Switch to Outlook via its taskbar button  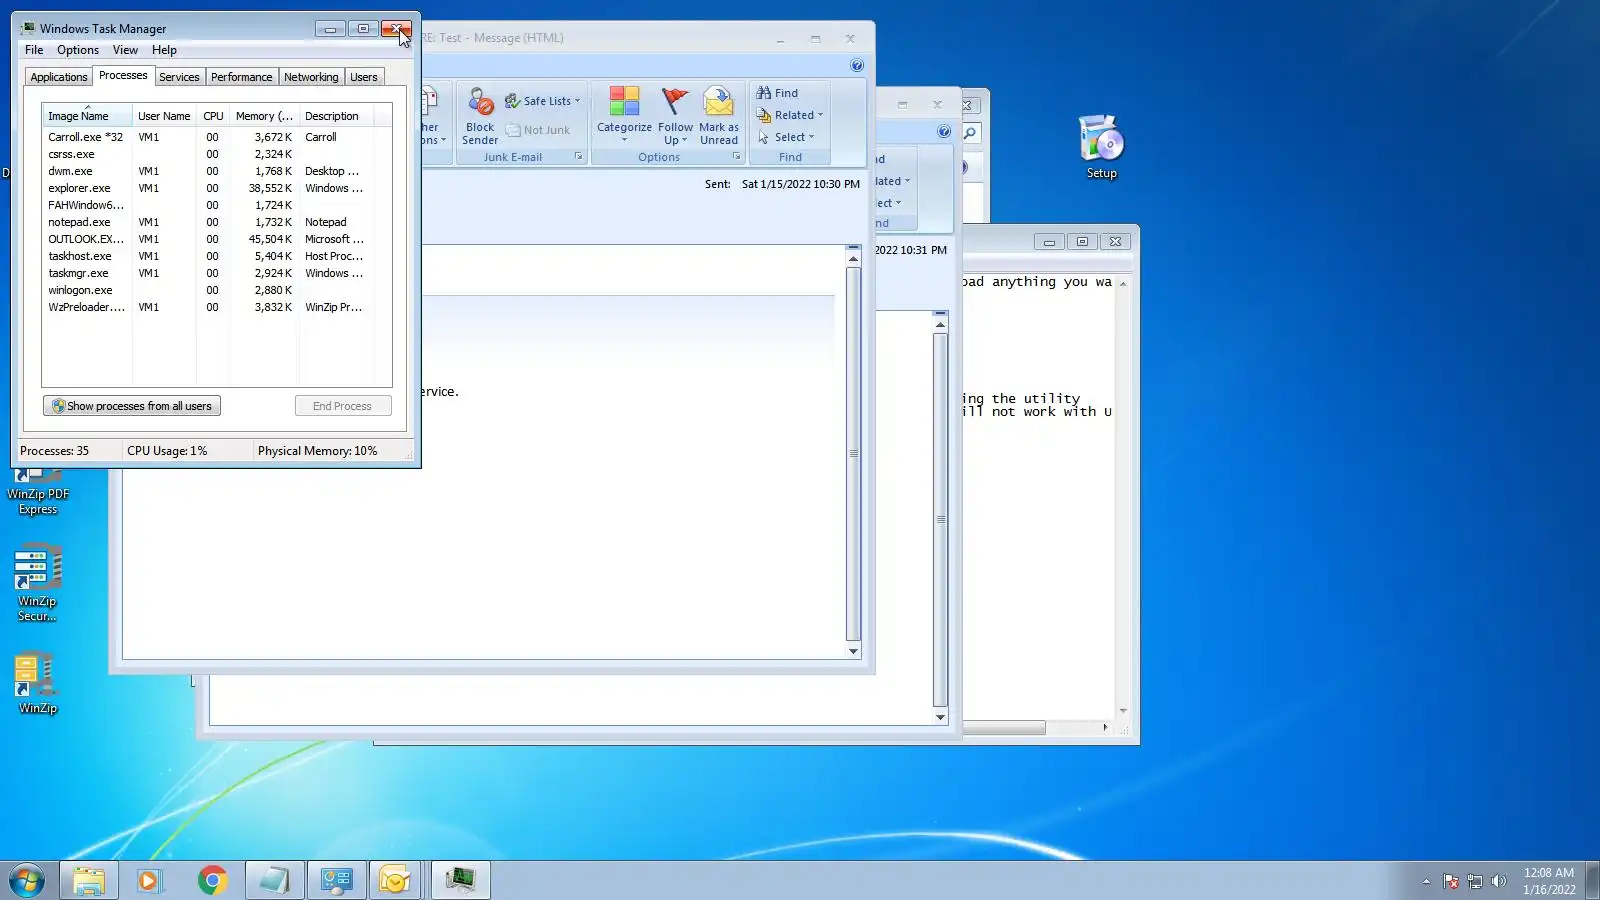click(396, 881)
